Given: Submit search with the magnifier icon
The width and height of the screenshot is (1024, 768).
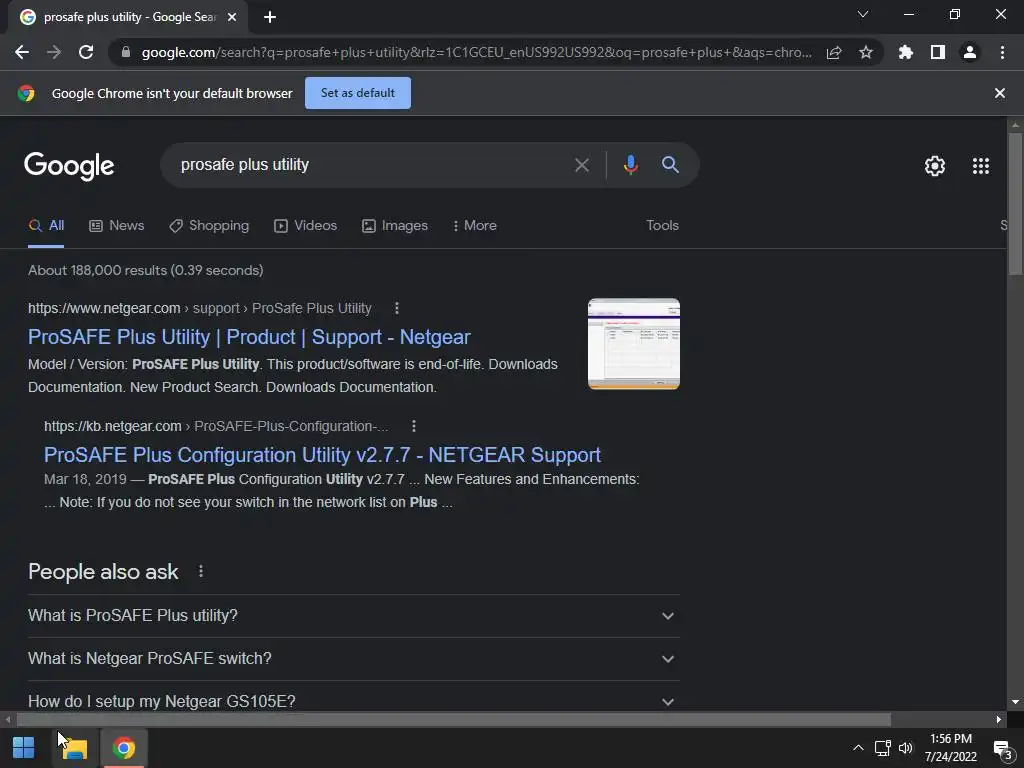Looking at the screenshot, I should pyautogui.click(x=671, y=165).
